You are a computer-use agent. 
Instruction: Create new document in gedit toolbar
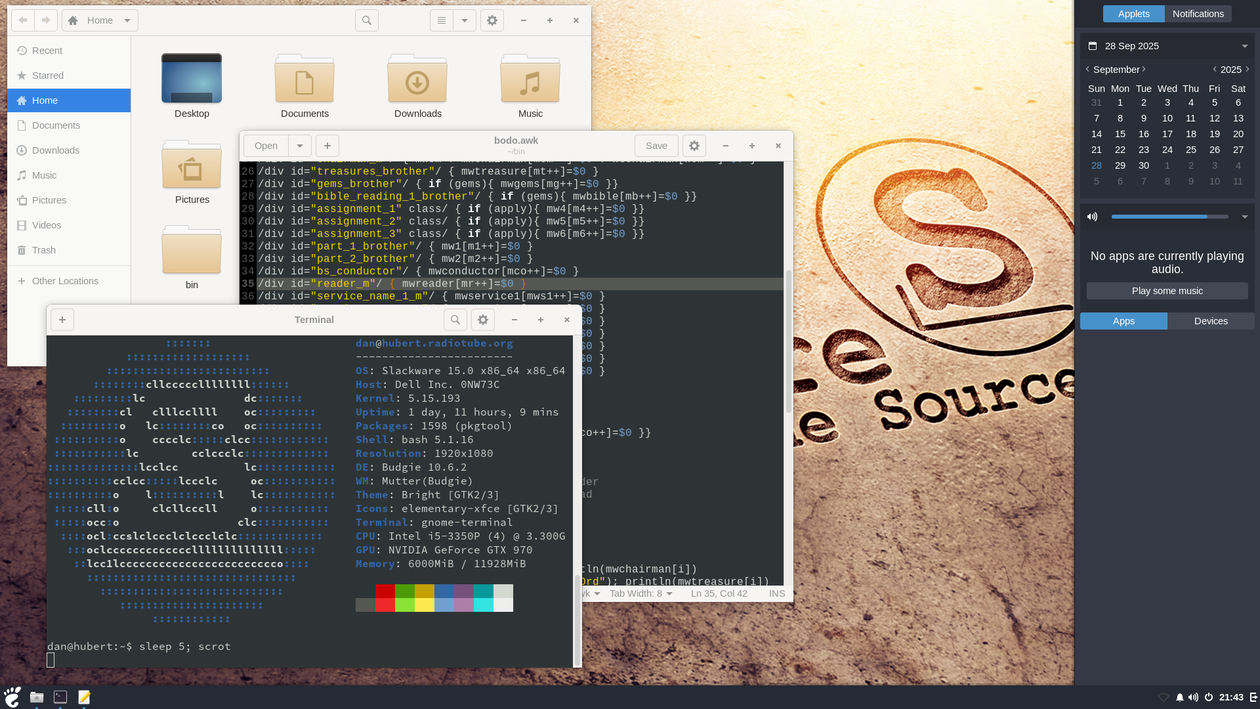(x=327, y=146)
